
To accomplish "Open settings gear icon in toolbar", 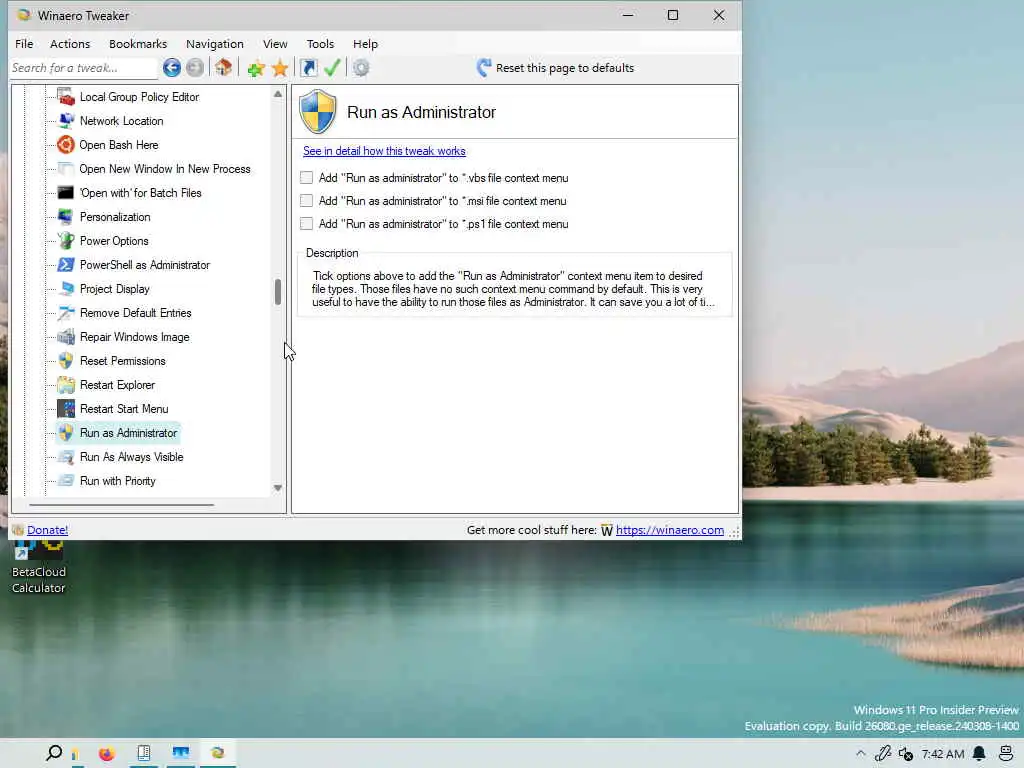I will [x=361, y=68].
